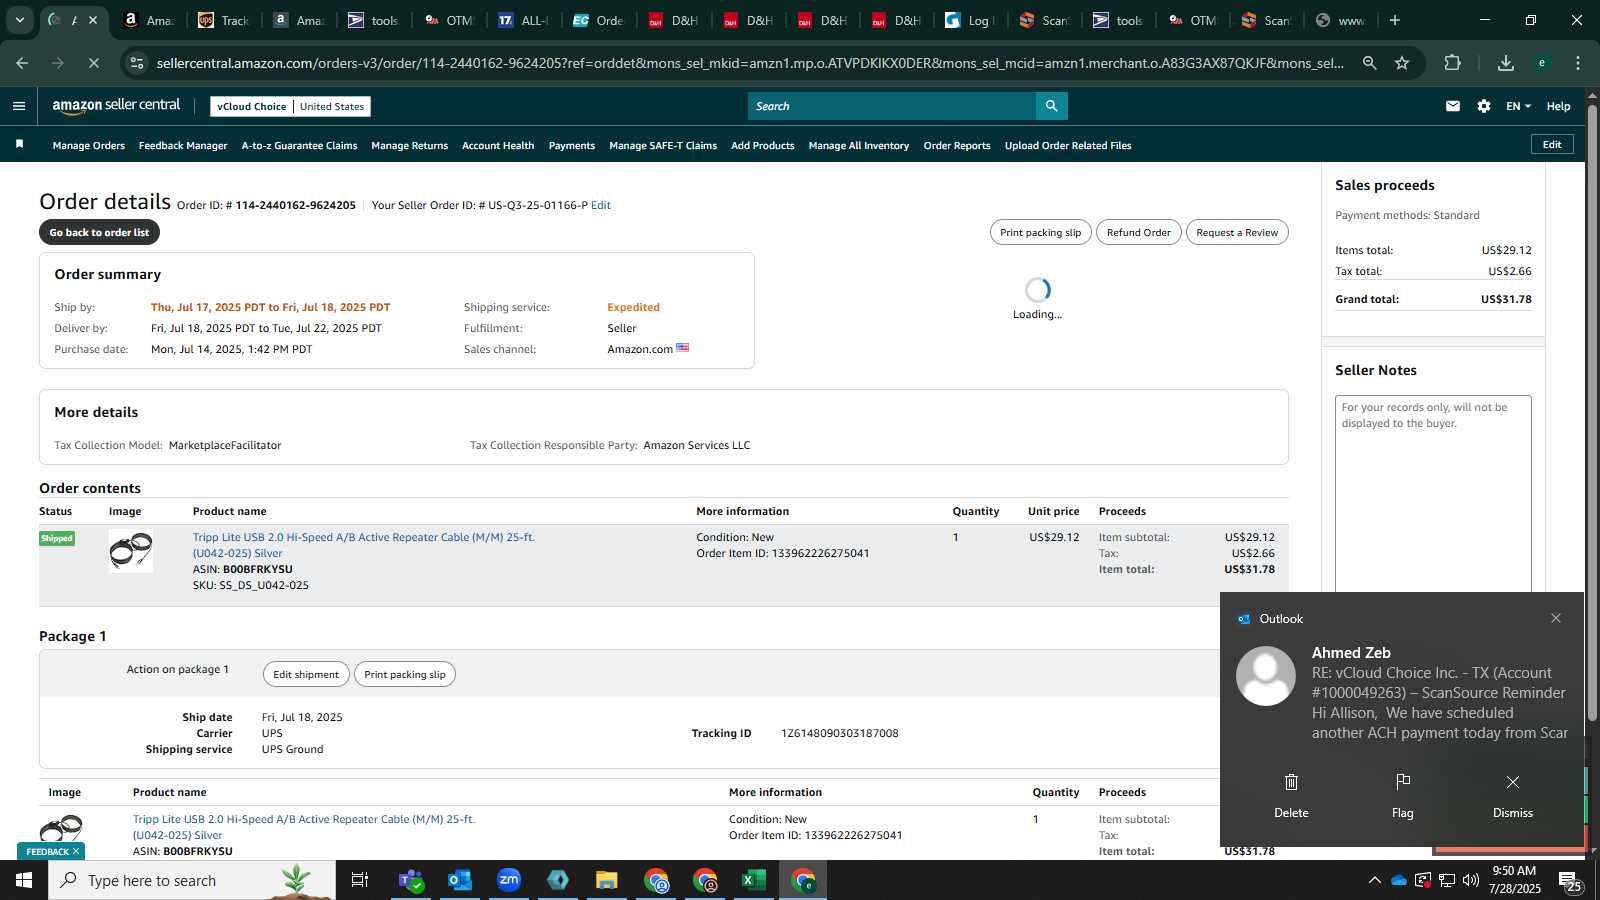1600x900 pixels.
Task: Open the EN language dropdown
Action: 1518,106
